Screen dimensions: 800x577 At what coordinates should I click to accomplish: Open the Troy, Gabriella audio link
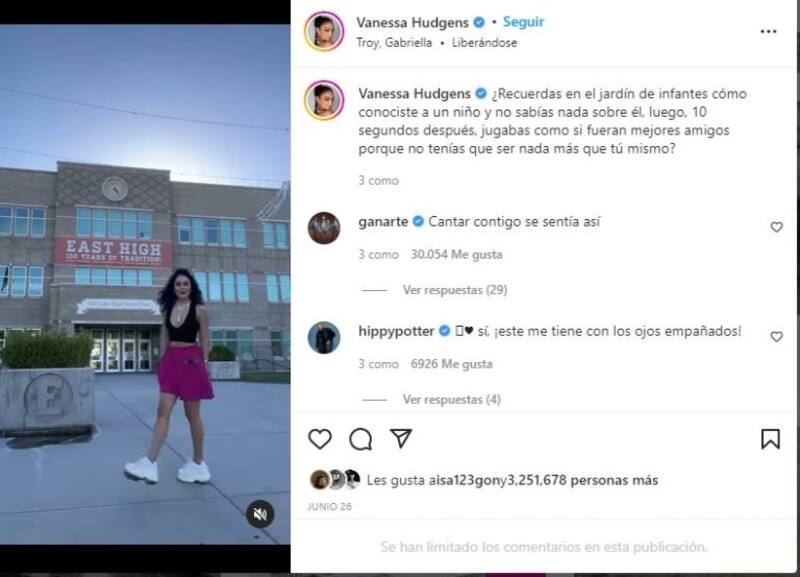[394, 43]
